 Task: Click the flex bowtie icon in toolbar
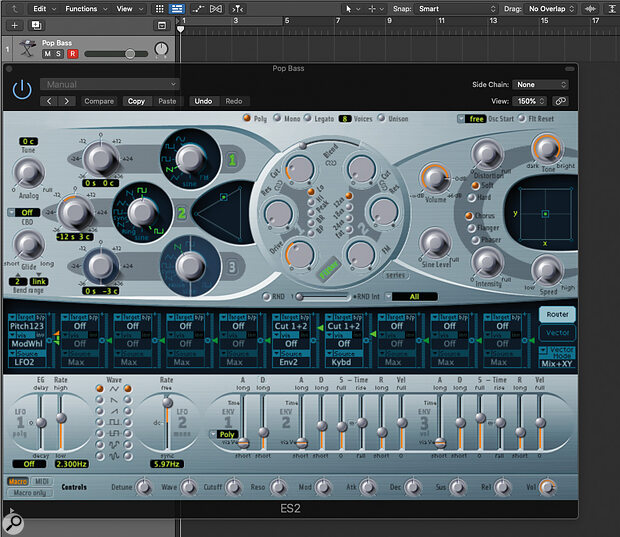pyautogui.click(x=216, y=9)
